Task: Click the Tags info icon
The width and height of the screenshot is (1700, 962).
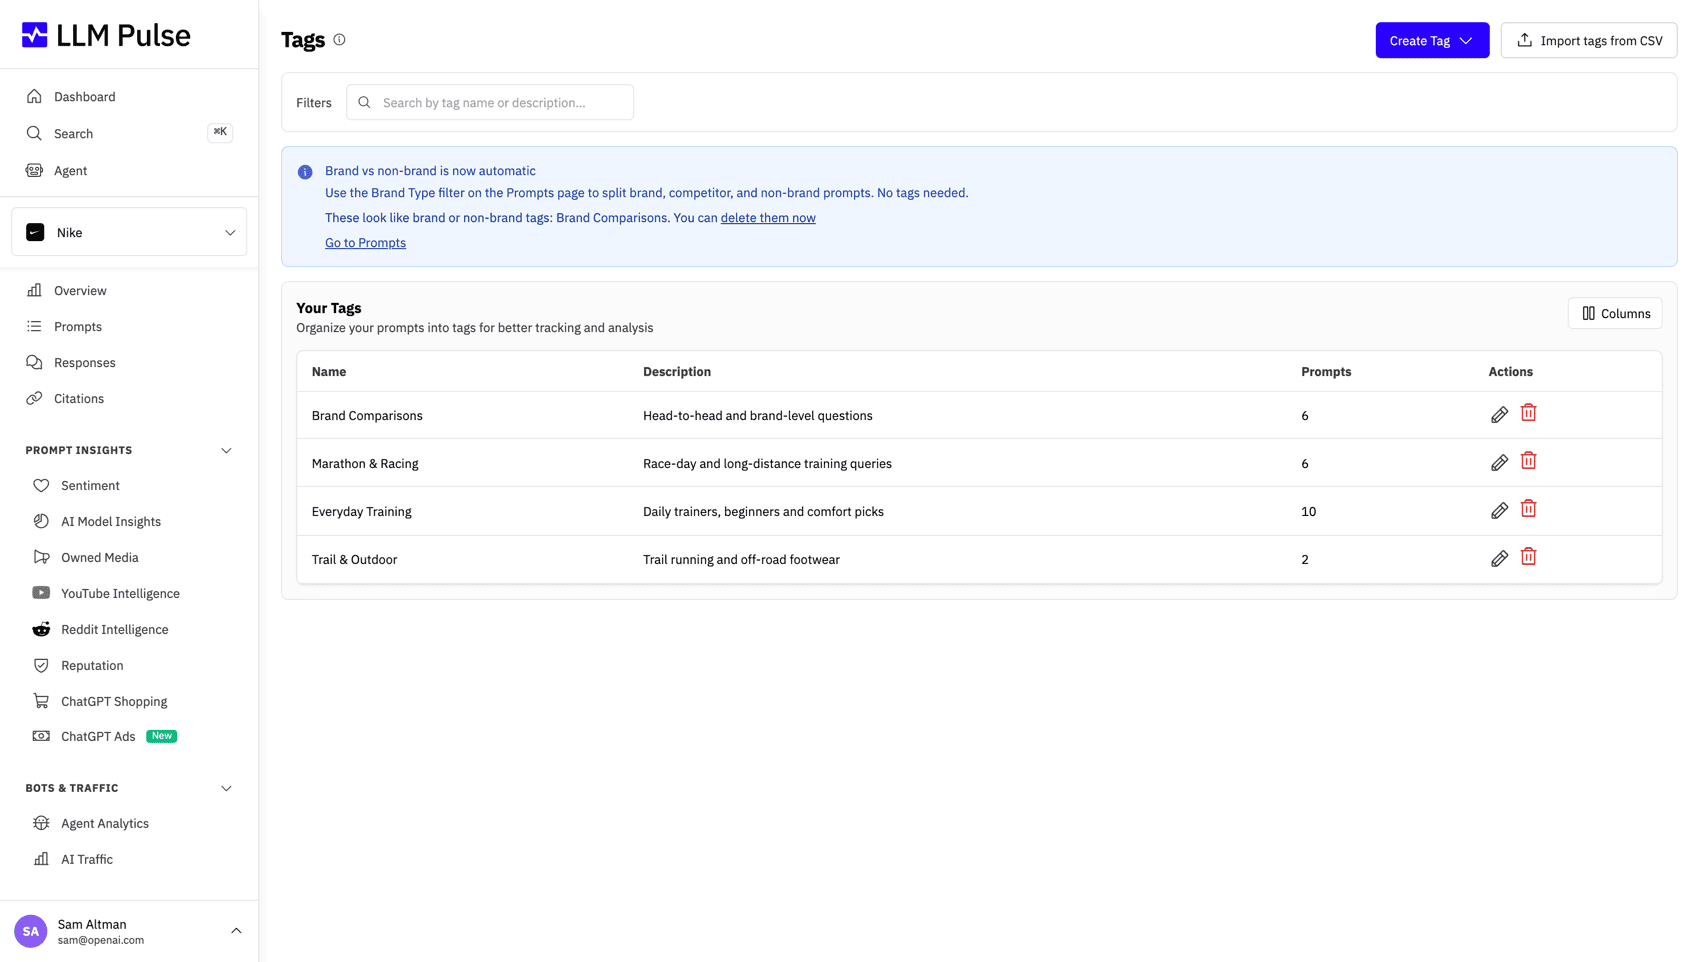Action: click(x=340, y=40)
